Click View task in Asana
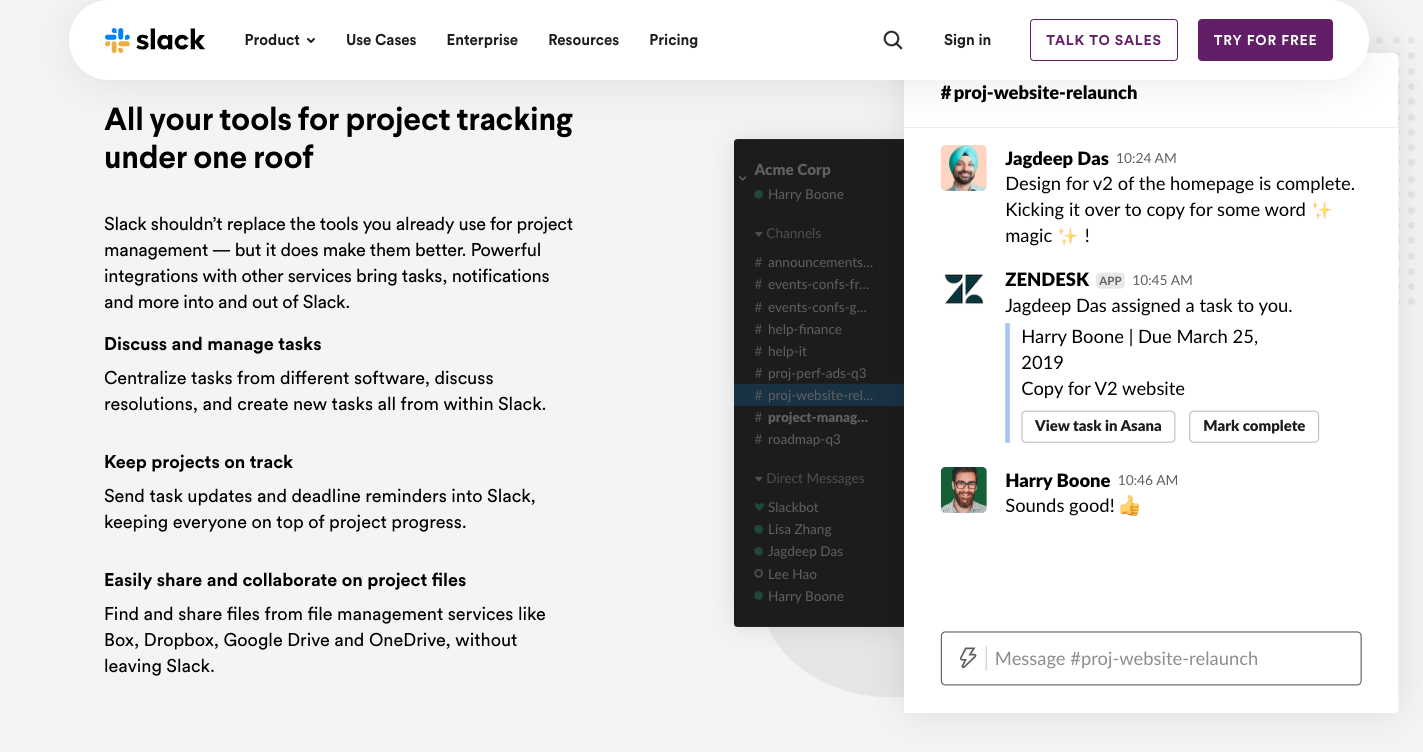The width and height of the screenshot is (1423, 752). point(1098,426)
